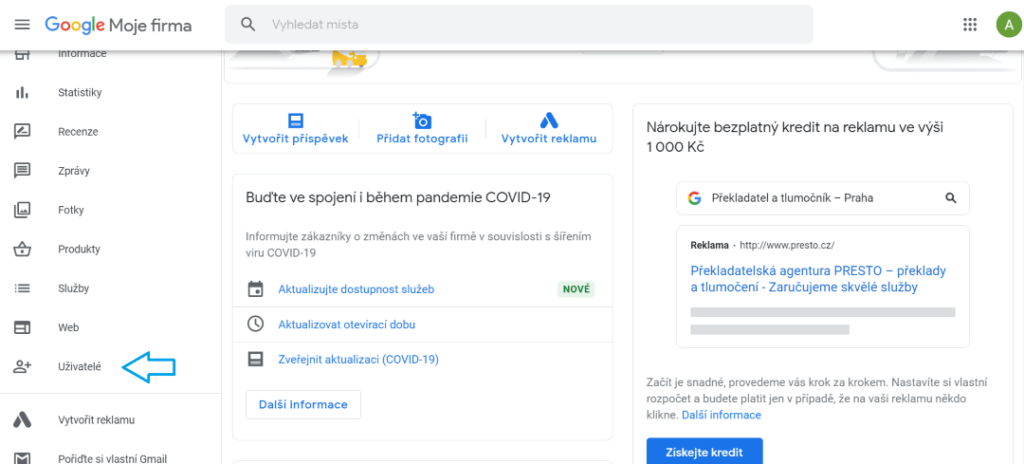Click the Uživatelé add-person icon
Screen dimensions: 1024x464
click(x=22, y=367)
